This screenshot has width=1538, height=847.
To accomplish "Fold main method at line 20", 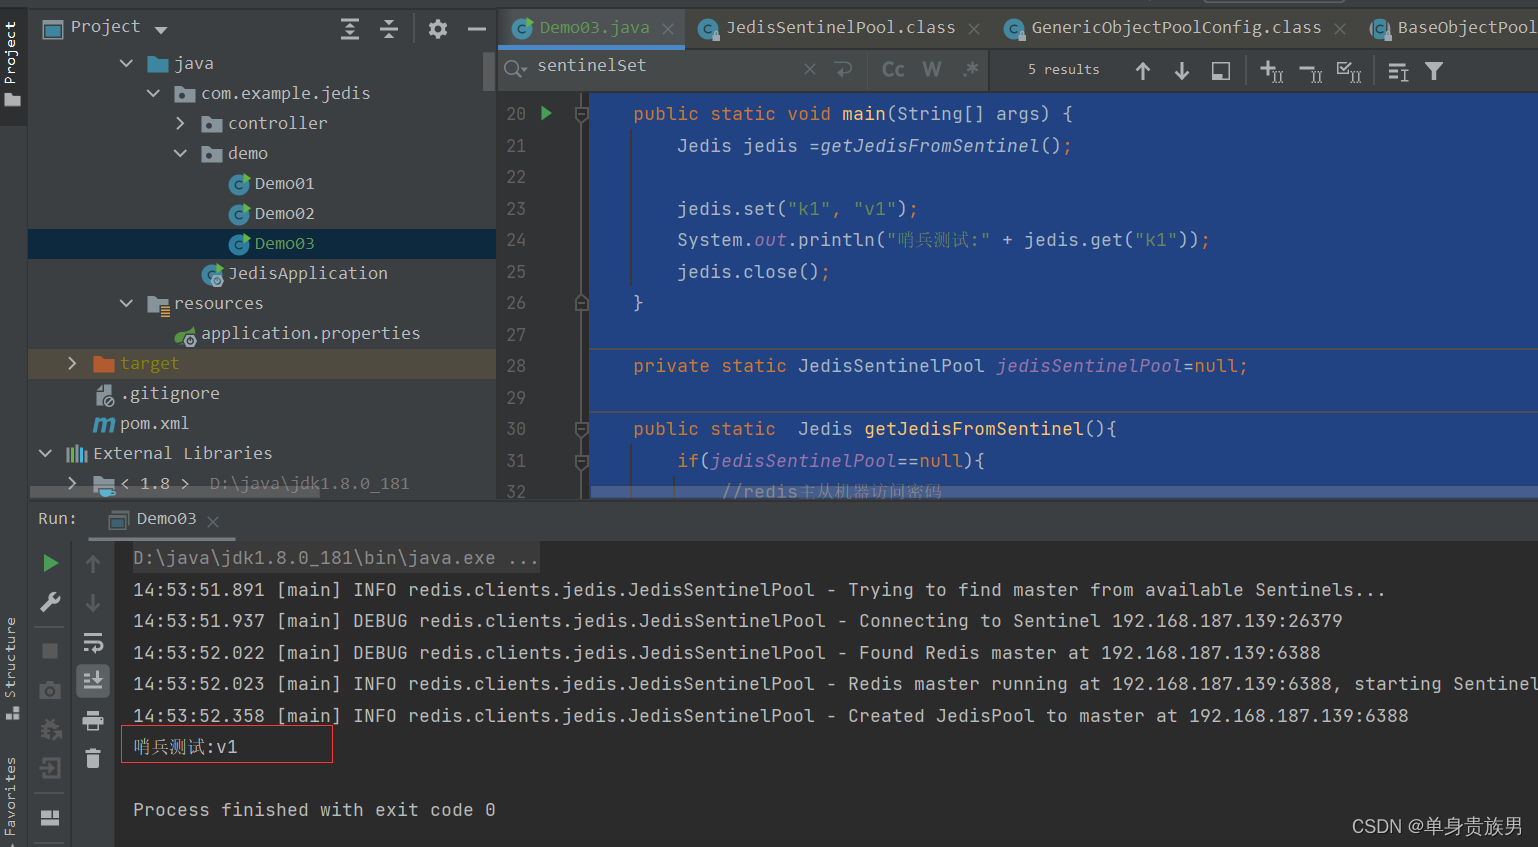I will [582, 114].
